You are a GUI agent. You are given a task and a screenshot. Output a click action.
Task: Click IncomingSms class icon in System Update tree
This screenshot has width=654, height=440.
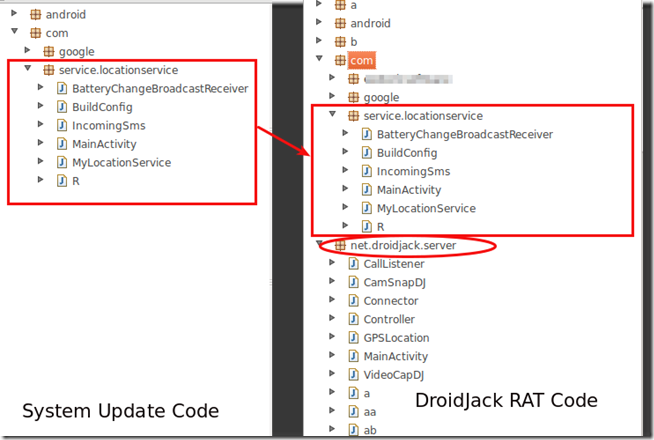(62, 126)
